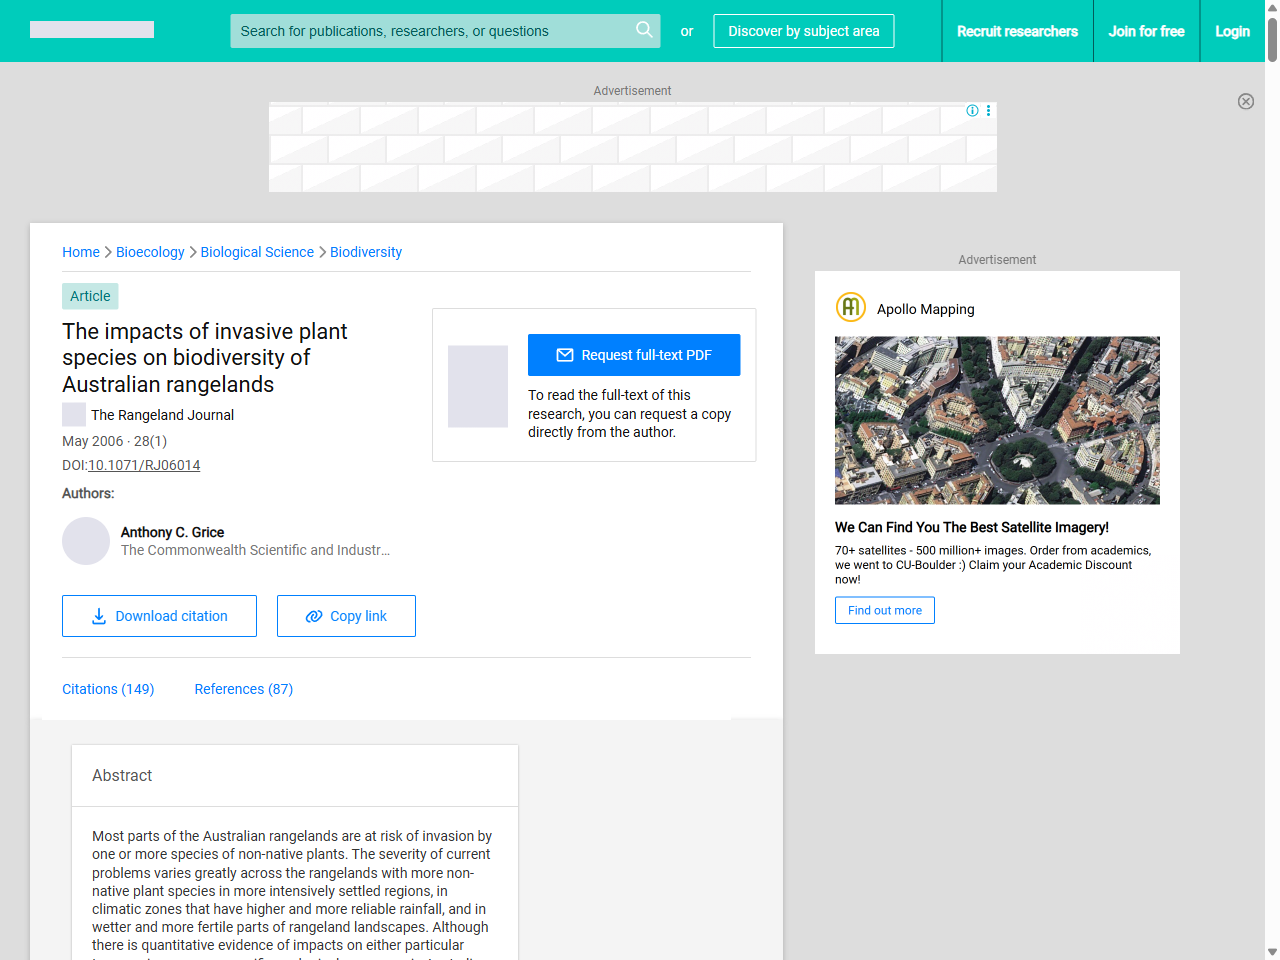This screenshot has height=960, width=1280.
Task: Click Join for free
Action: (x=1146, y=31)
